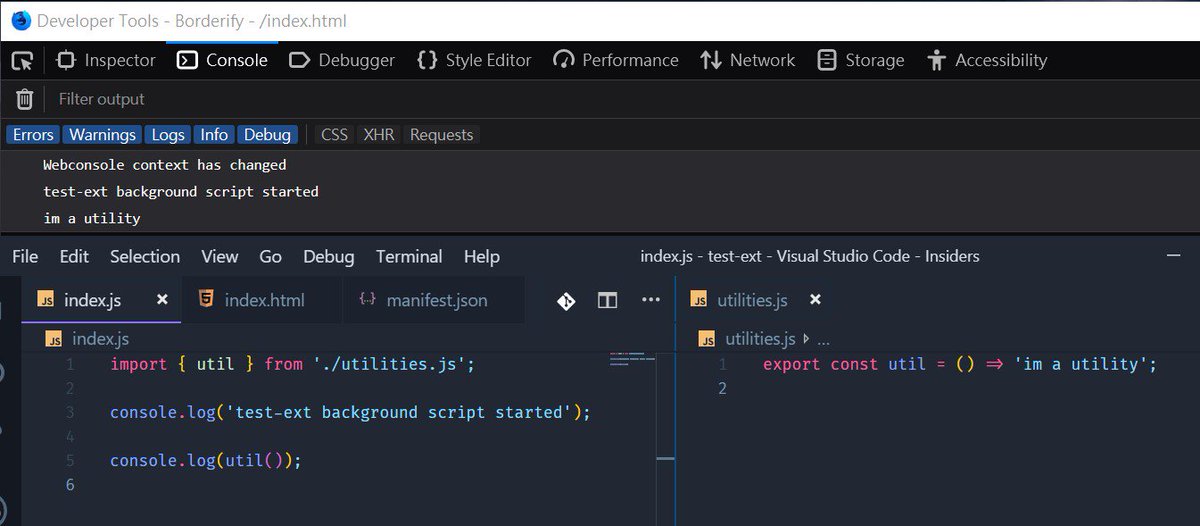
Task: Close the utilities.js tab
Action: pos(815,300)
